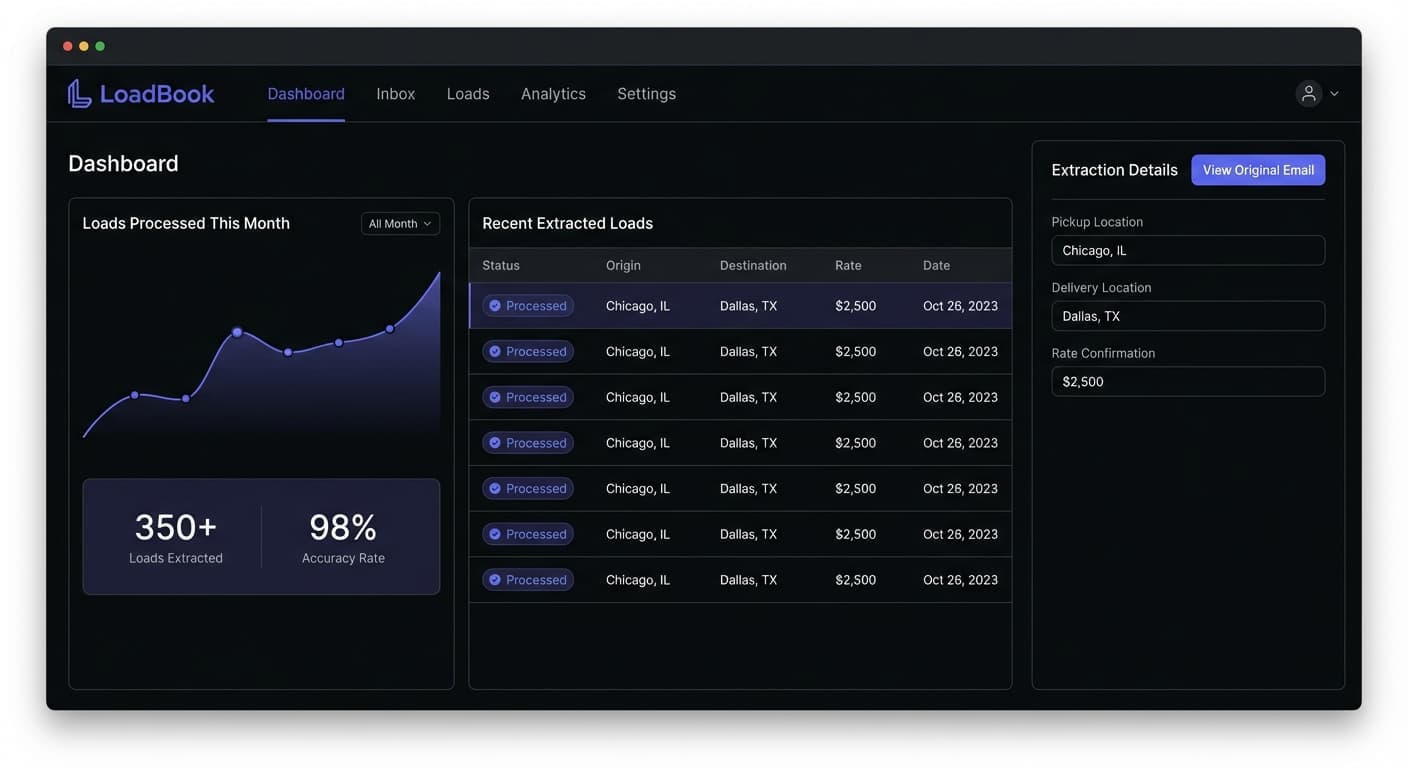Open the All Month filter dropdown
The height and width of the screenshot is (768, 1408).
pyautogui.click(x=400, y=223)
